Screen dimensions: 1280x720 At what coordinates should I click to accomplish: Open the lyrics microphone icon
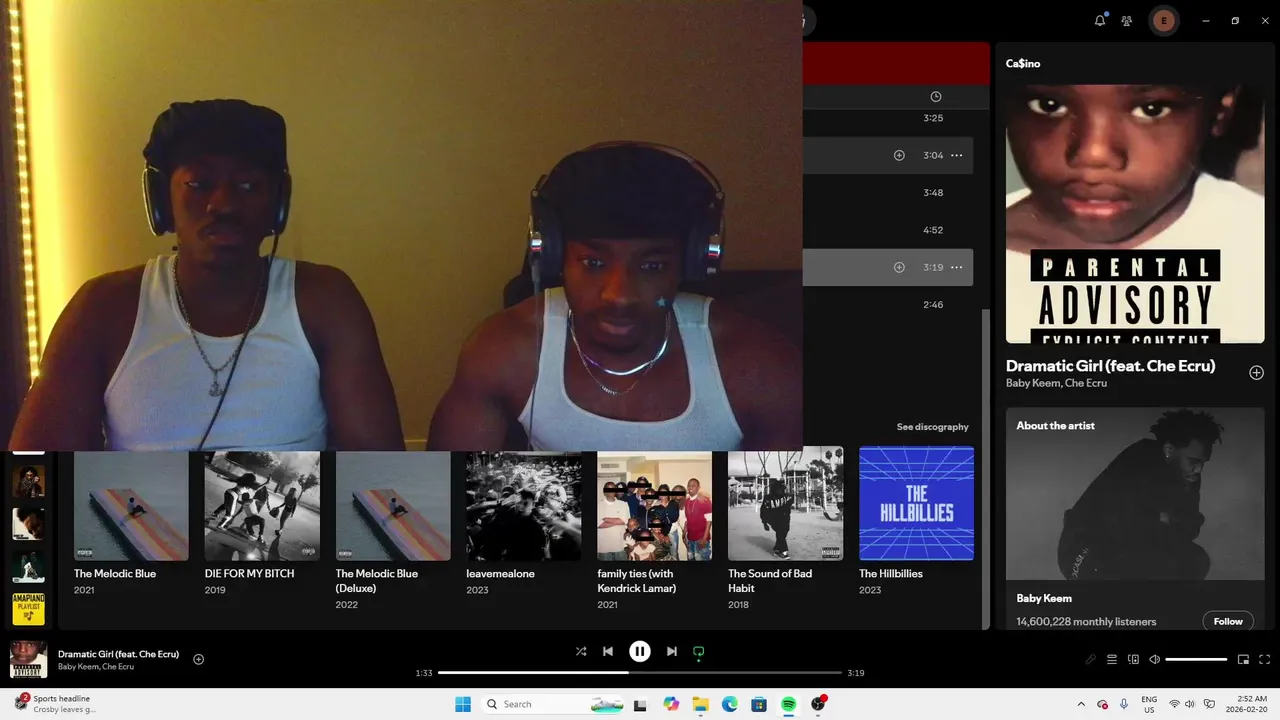1091,659
